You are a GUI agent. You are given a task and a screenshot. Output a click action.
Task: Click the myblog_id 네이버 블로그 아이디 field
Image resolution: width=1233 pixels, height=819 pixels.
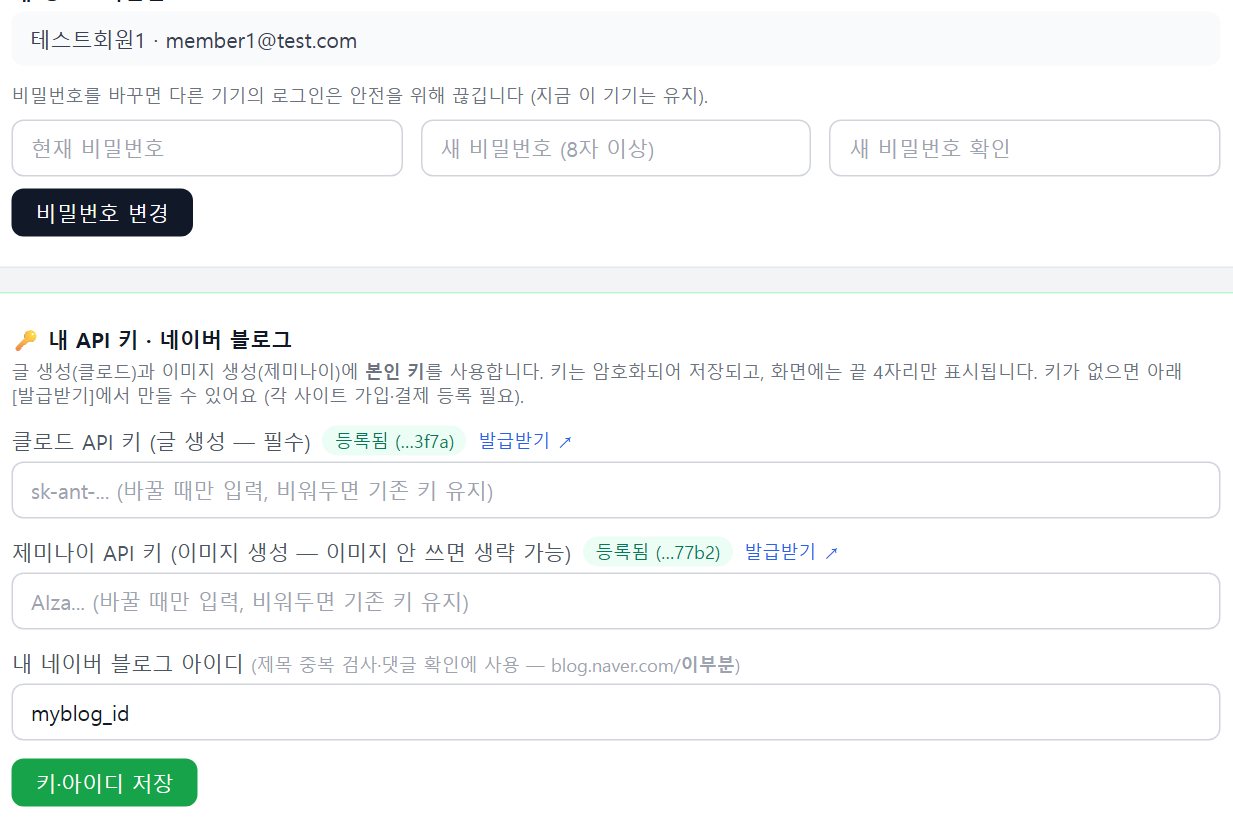pos(616,712)
